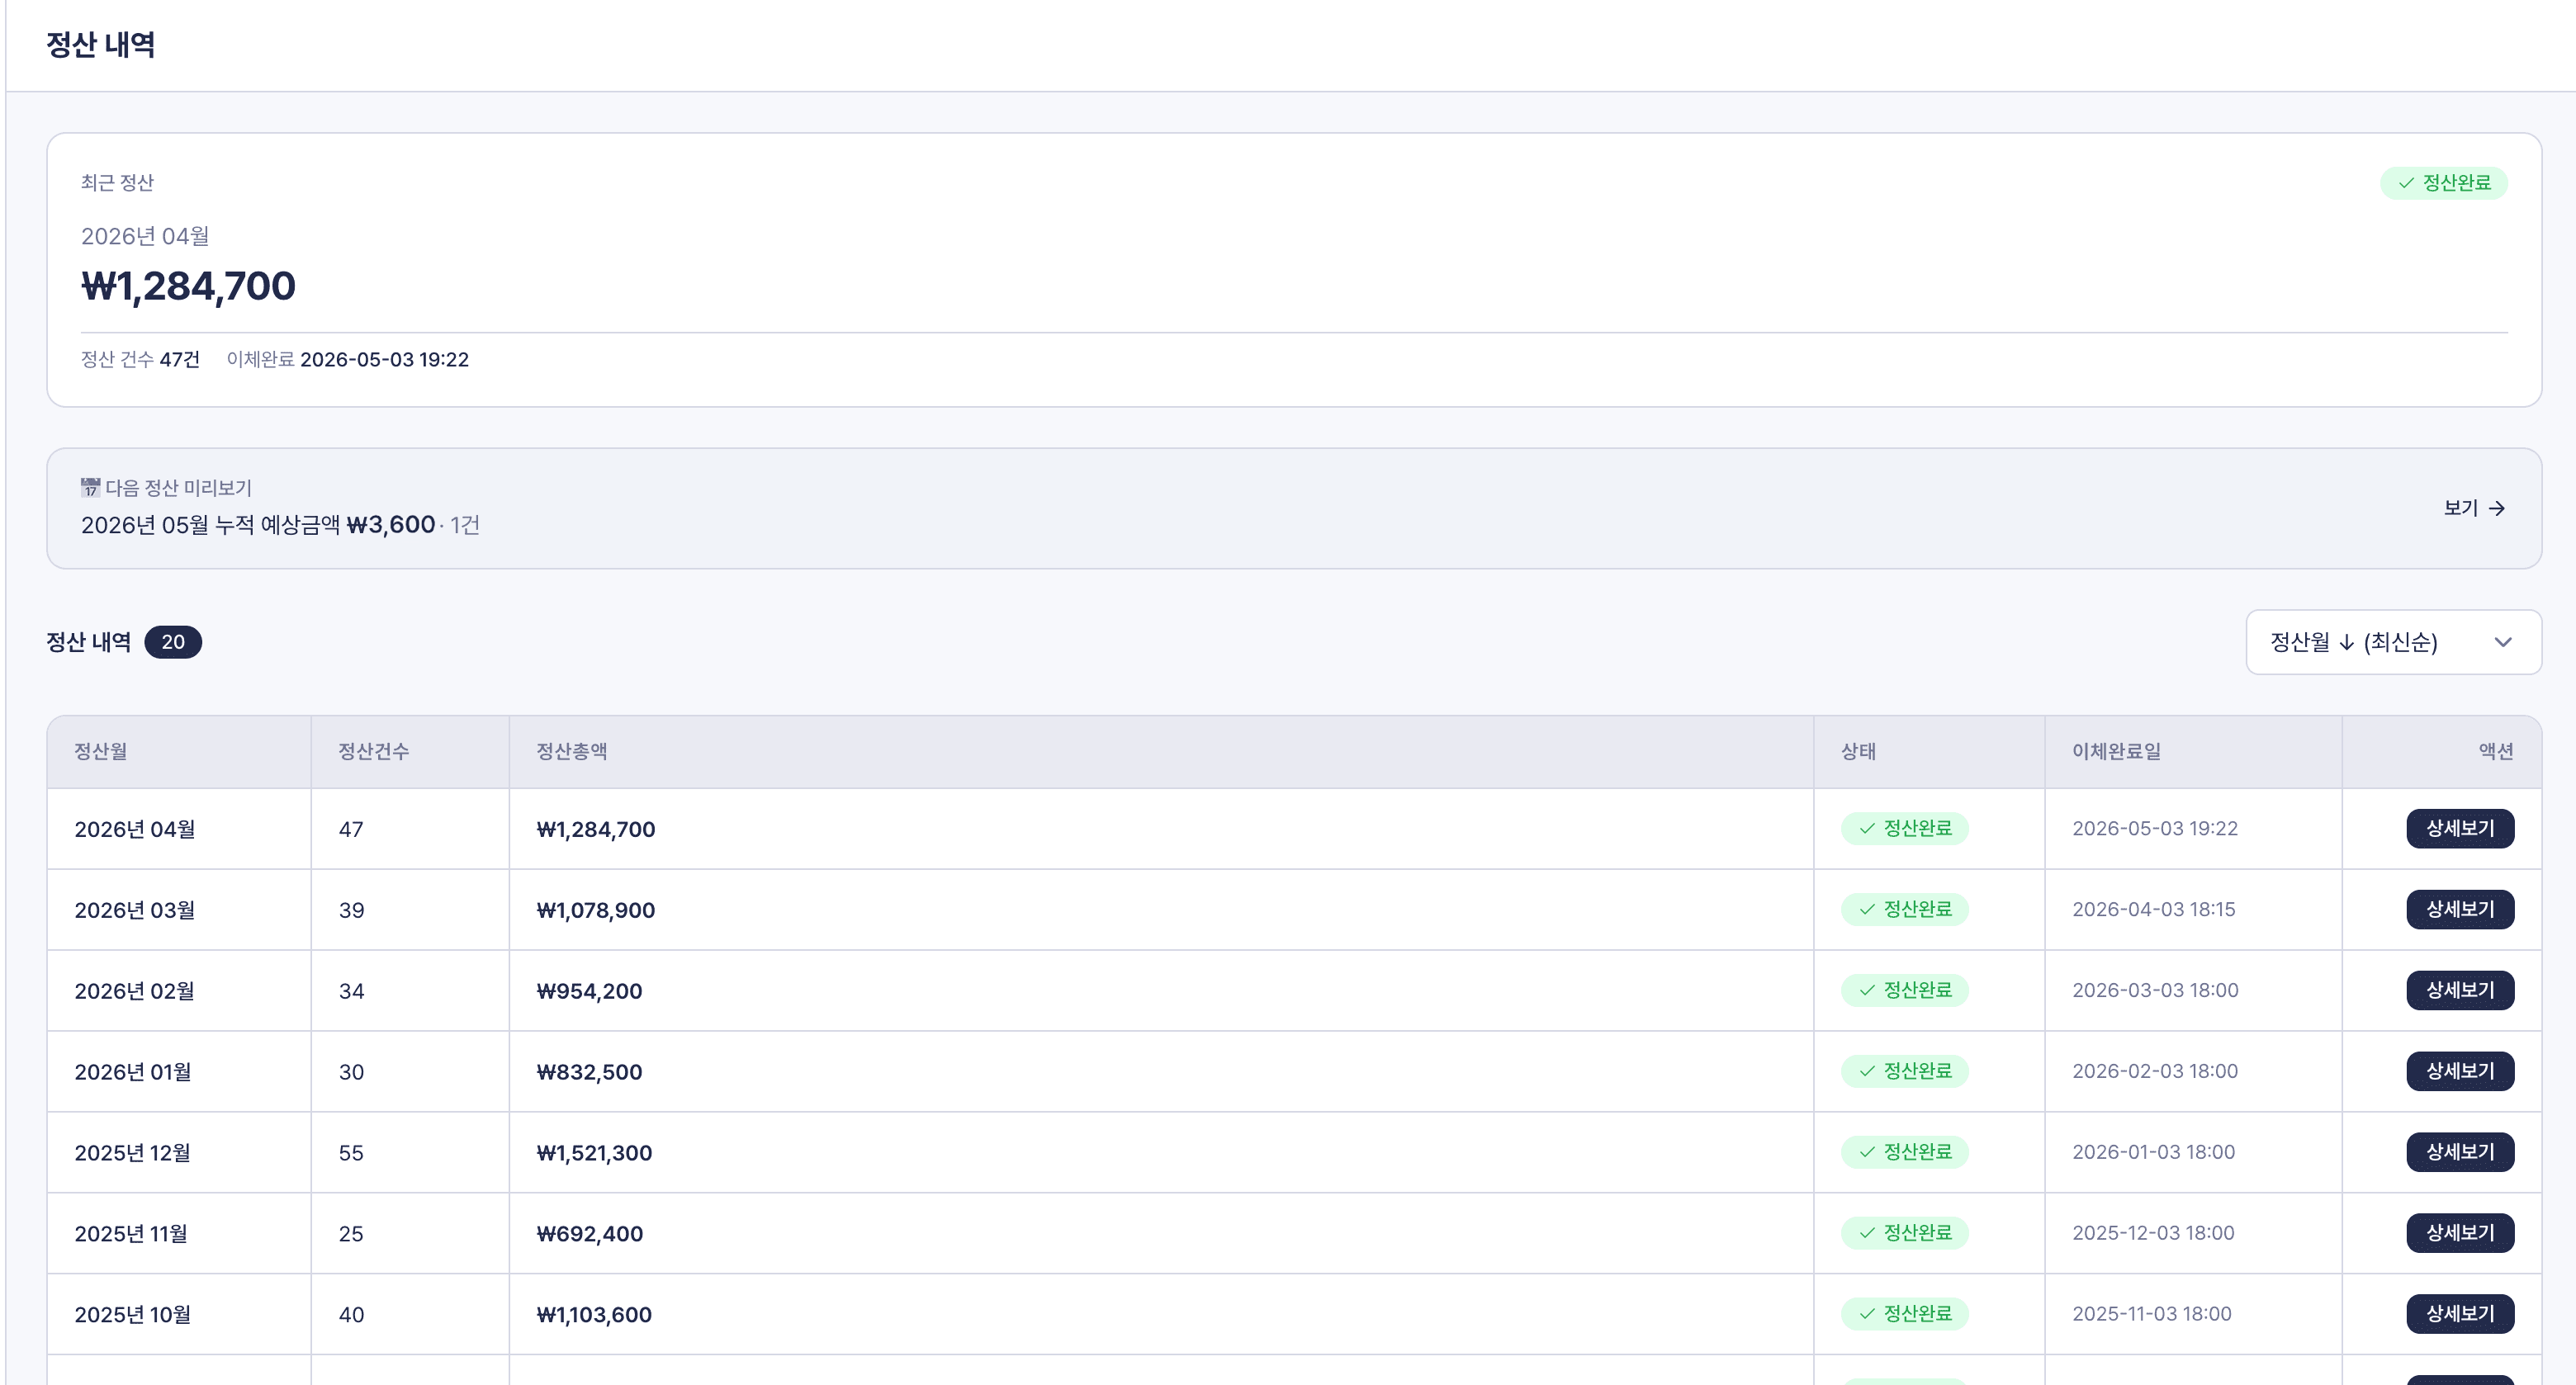Click the 정산완료 status for 2026년 04월 row

1904,828
